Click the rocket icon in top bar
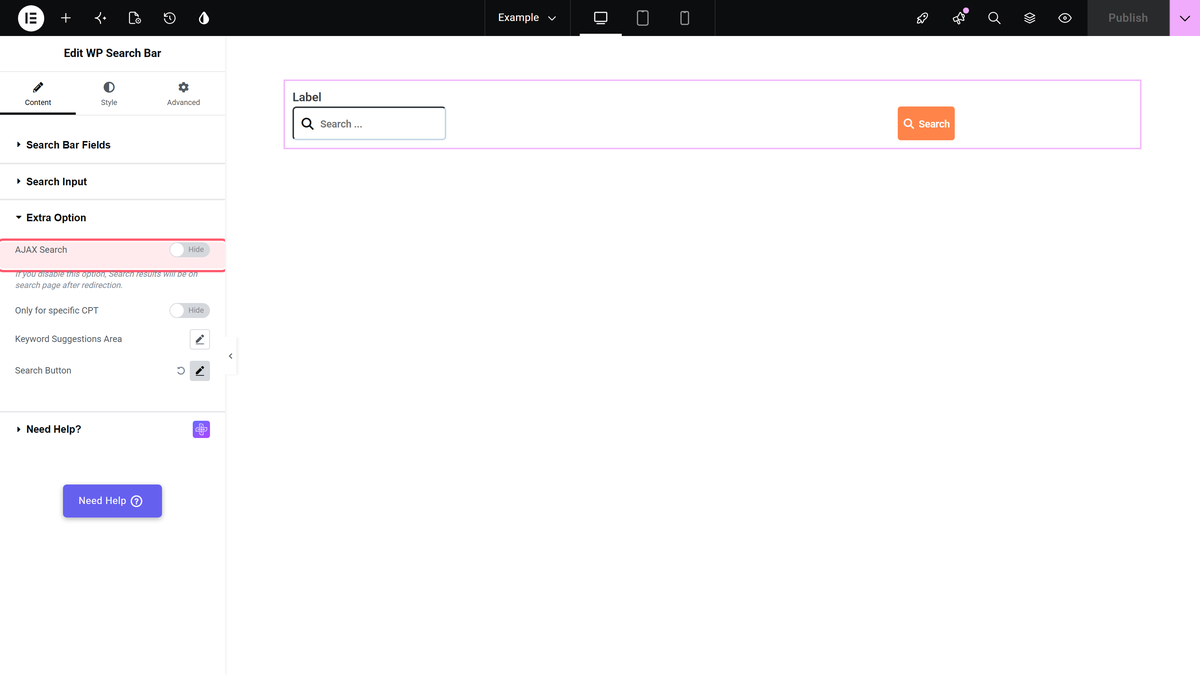This screenshot has width=1200, height=675. click(923, 18)
